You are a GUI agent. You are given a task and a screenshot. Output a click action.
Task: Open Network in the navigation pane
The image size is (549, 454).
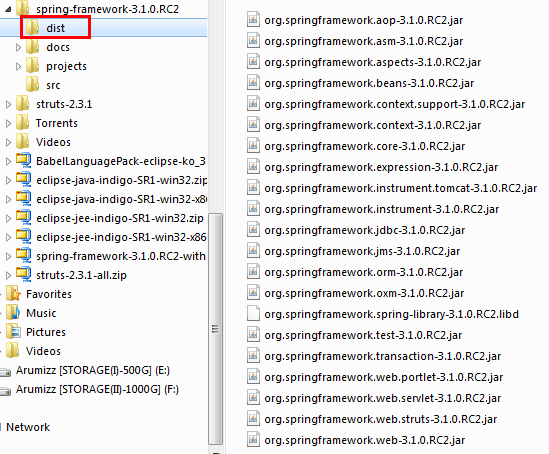coord(28,427)
